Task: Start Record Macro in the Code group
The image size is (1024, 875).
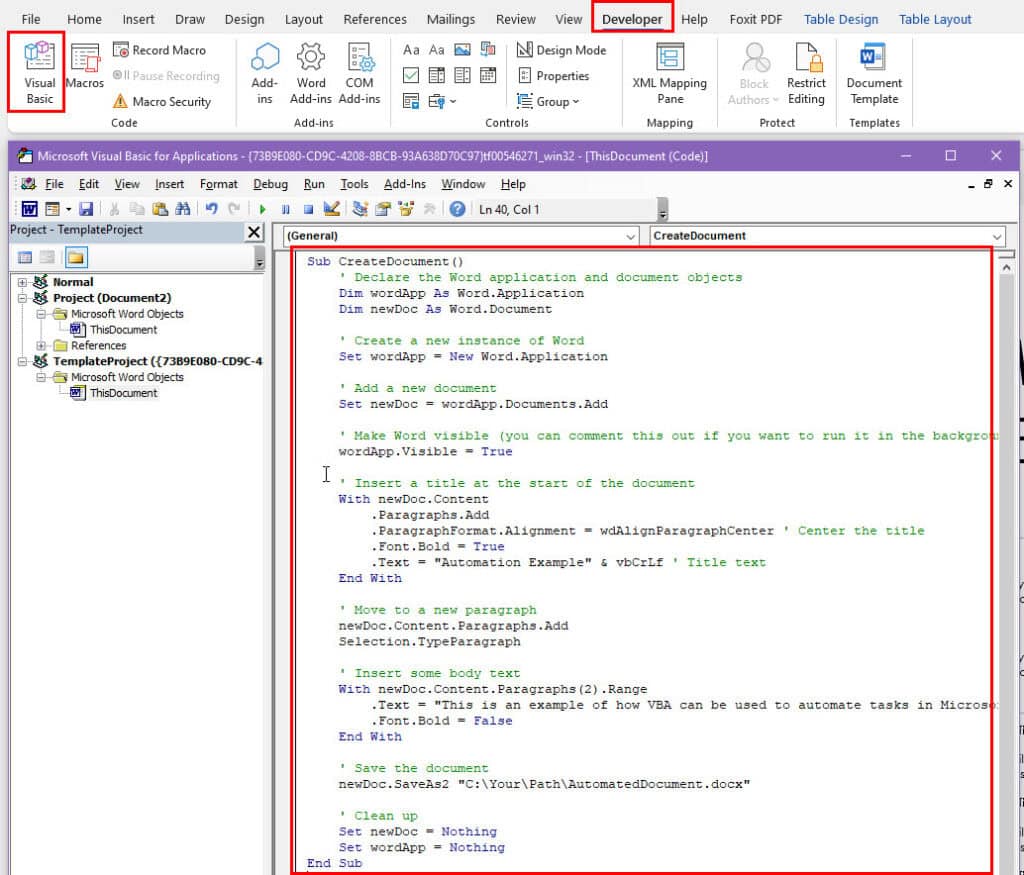Action: pos(159,50)
